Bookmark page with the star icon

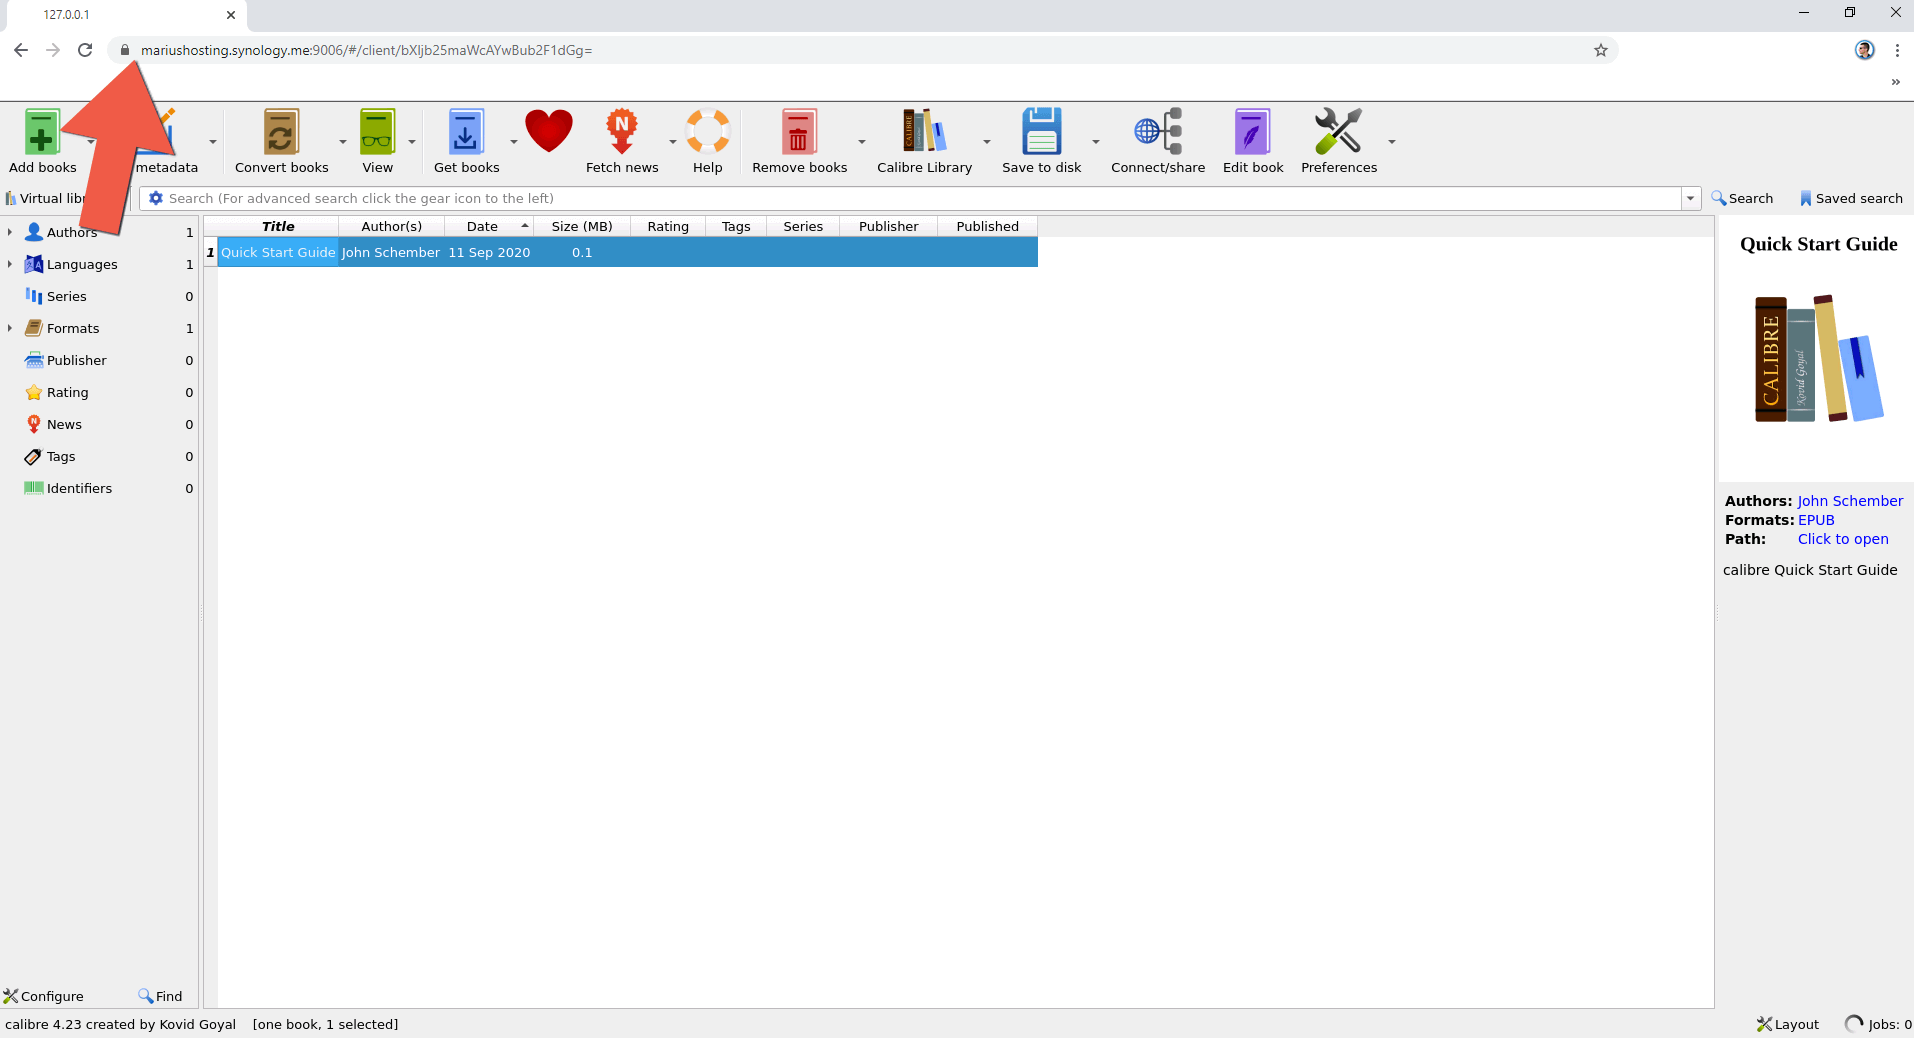[x=1600, y=50]
